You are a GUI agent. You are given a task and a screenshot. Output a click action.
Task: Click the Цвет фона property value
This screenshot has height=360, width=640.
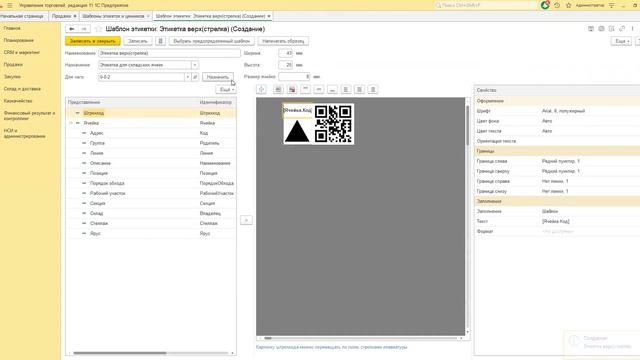547,121
